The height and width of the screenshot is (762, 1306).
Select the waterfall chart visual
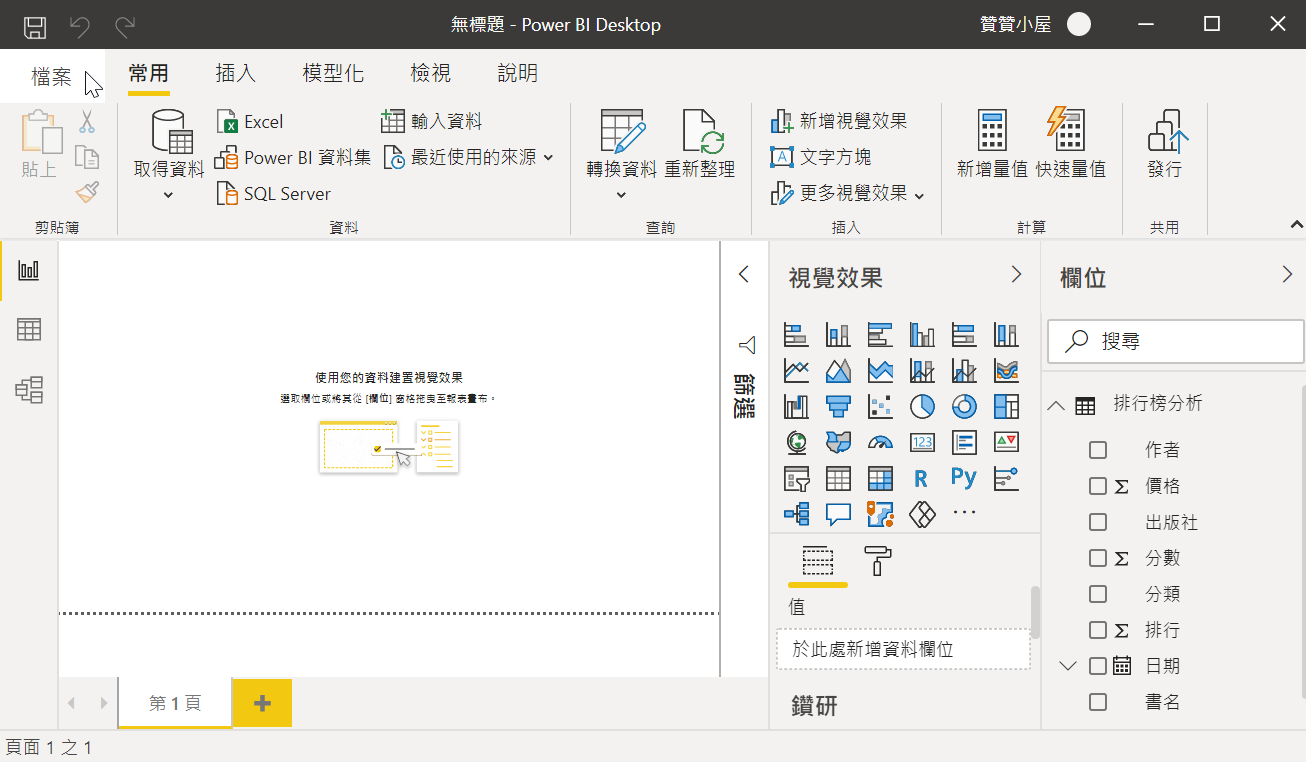coord(796,406)
